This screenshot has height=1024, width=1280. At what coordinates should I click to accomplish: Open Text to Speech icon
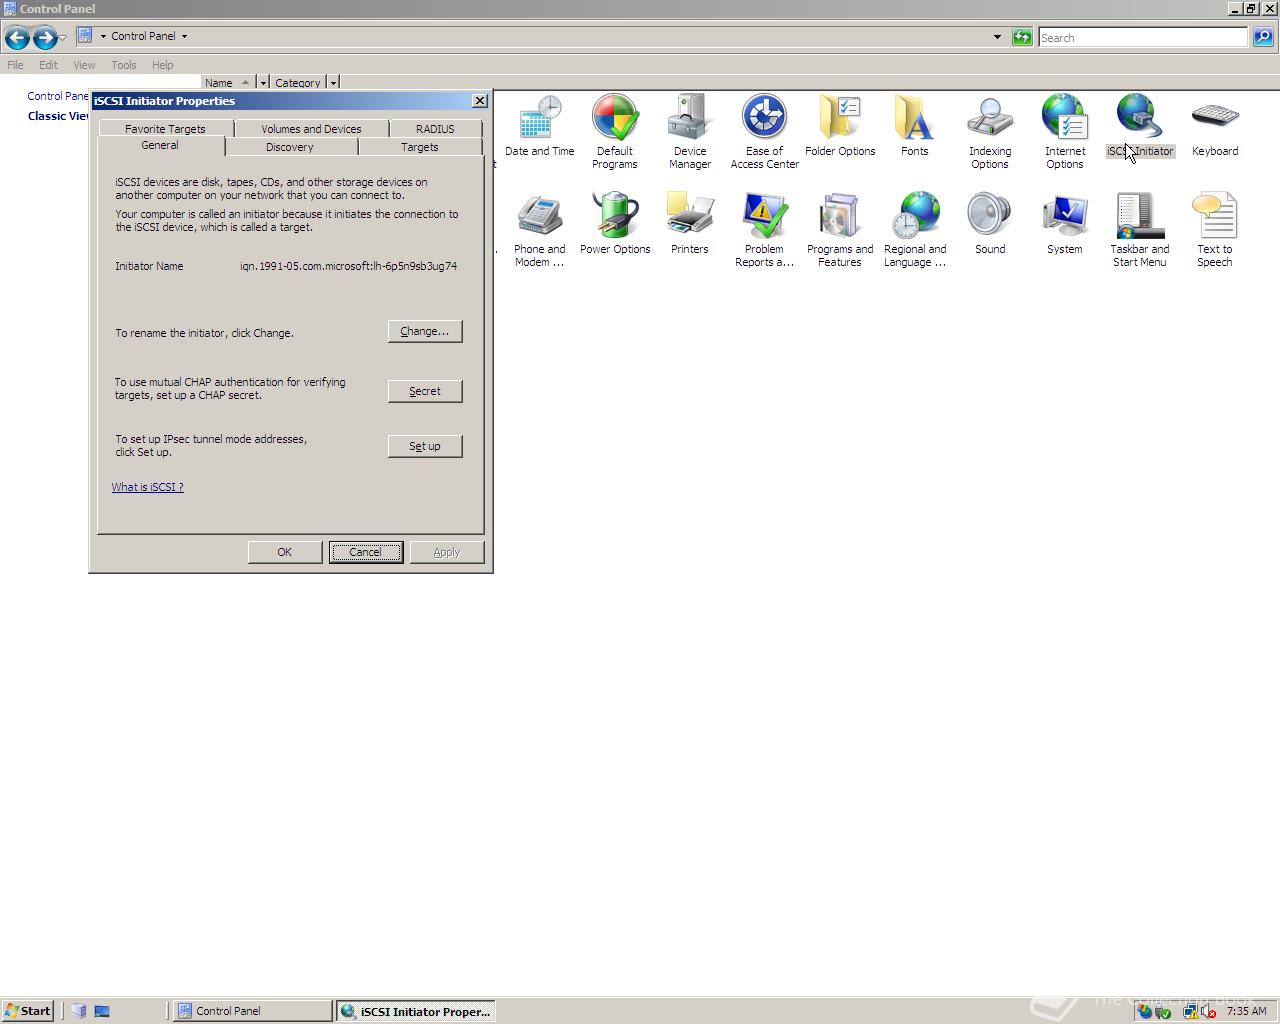[1215, 230]
